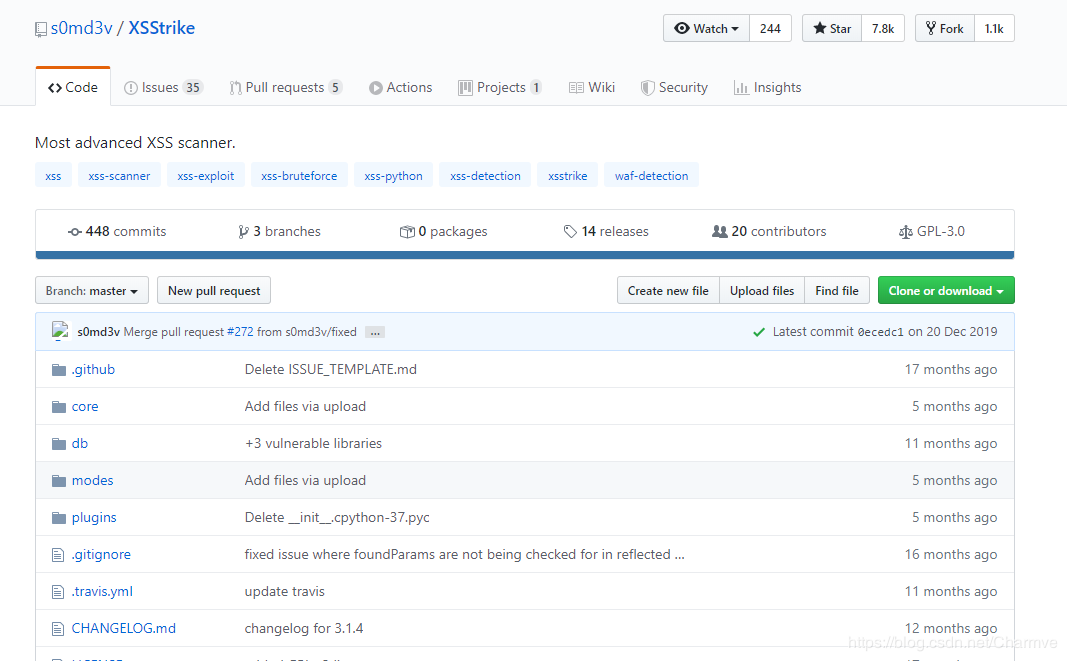Click the releases tag icon
Screen dimensions: 1067x661
coord(570,231)
